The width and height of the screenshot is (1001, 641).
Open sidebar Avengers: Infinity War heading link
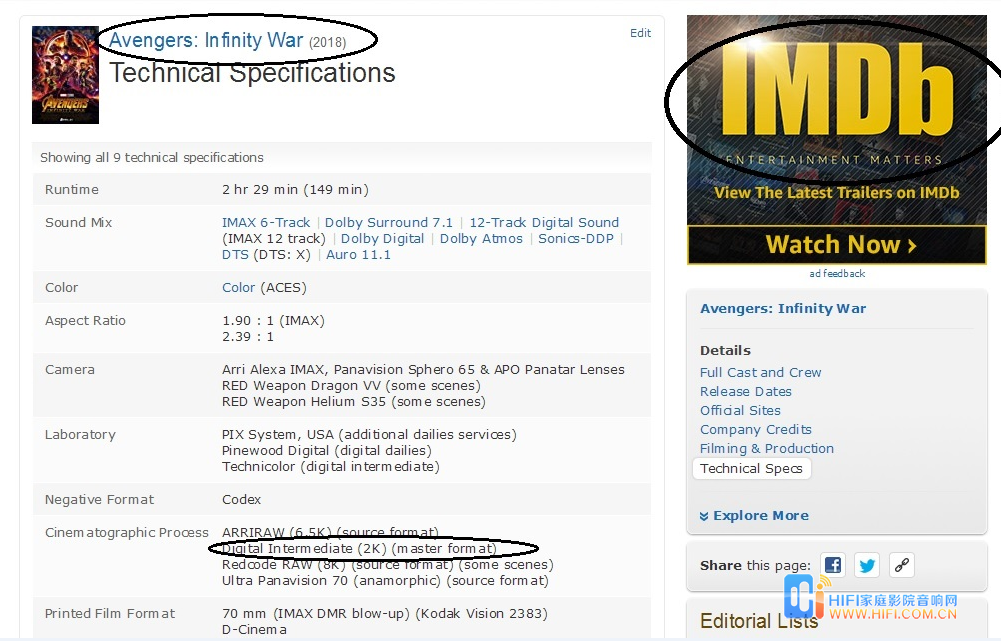click(x=783, y=309)
